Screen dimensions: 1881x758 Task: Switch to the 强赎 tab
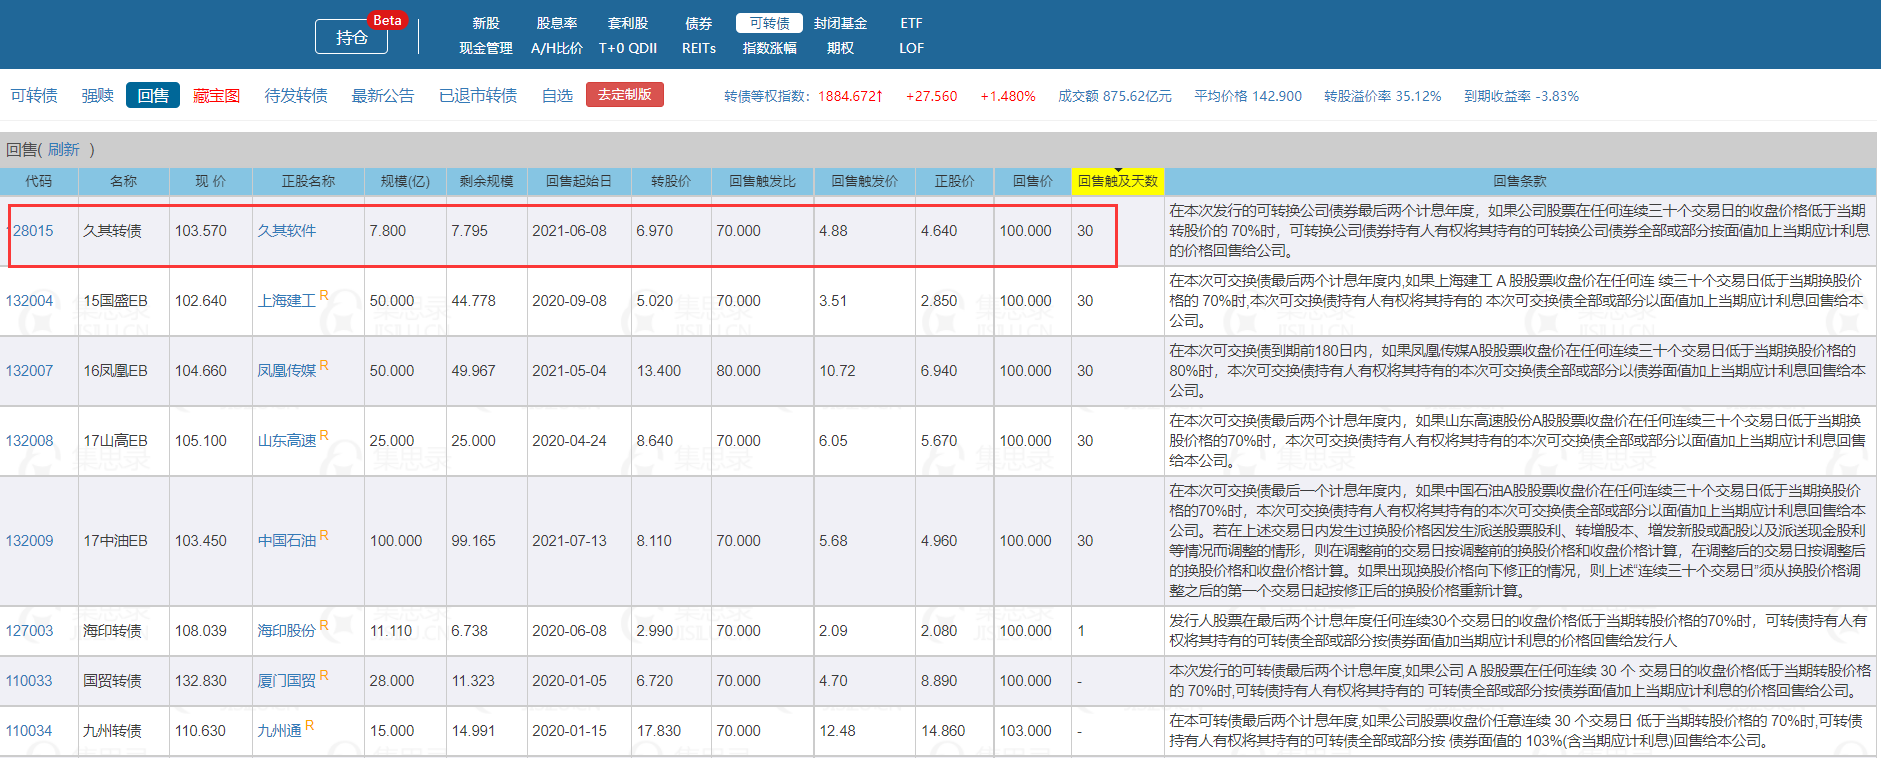coord(97,96)
